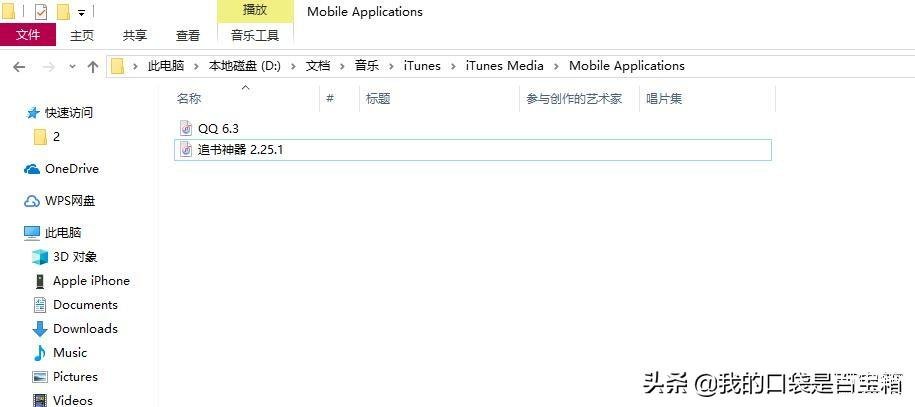Open Apple iPhone device

[x=91, y=281]
